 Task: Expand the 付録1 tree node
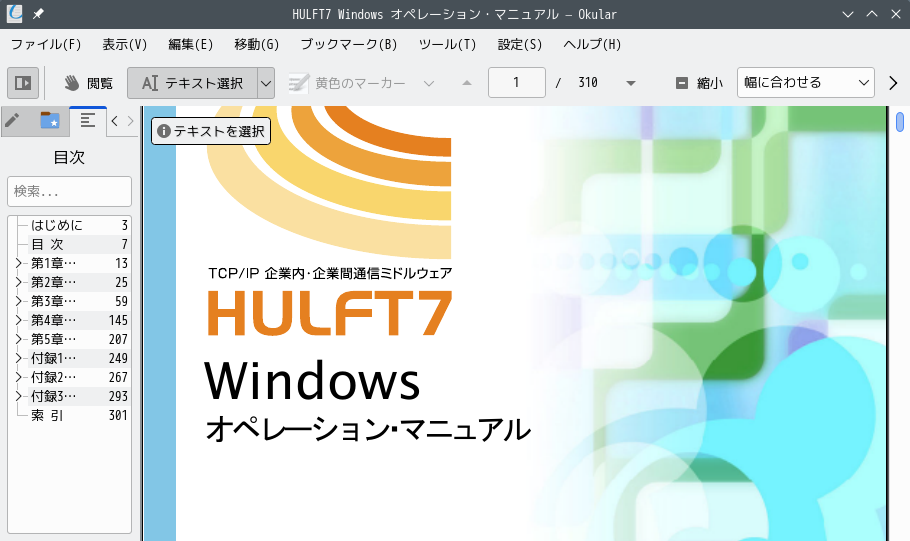[19, 358]
